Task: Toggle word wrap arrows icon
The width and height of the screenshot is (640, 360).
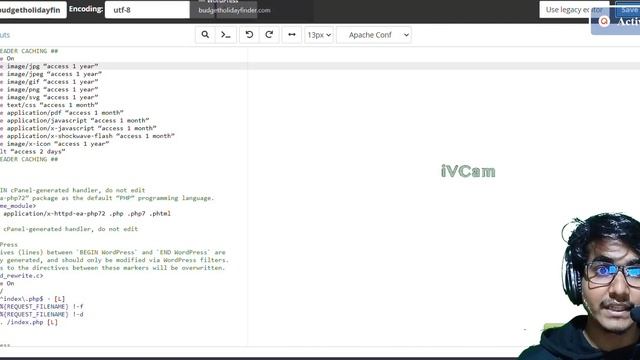Action: point(291,35)
